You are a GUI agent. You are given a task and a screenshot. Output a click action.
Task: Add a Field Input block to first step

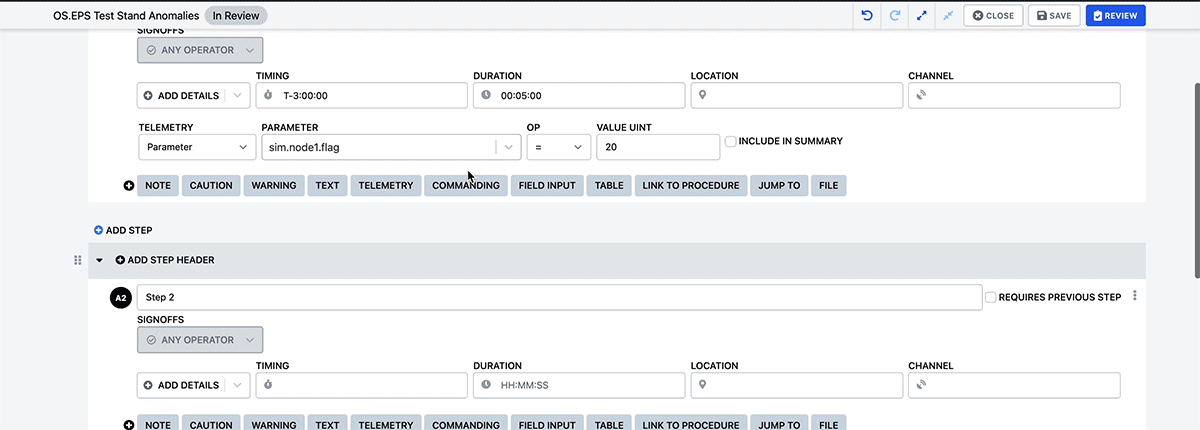(x=547, y=186)
